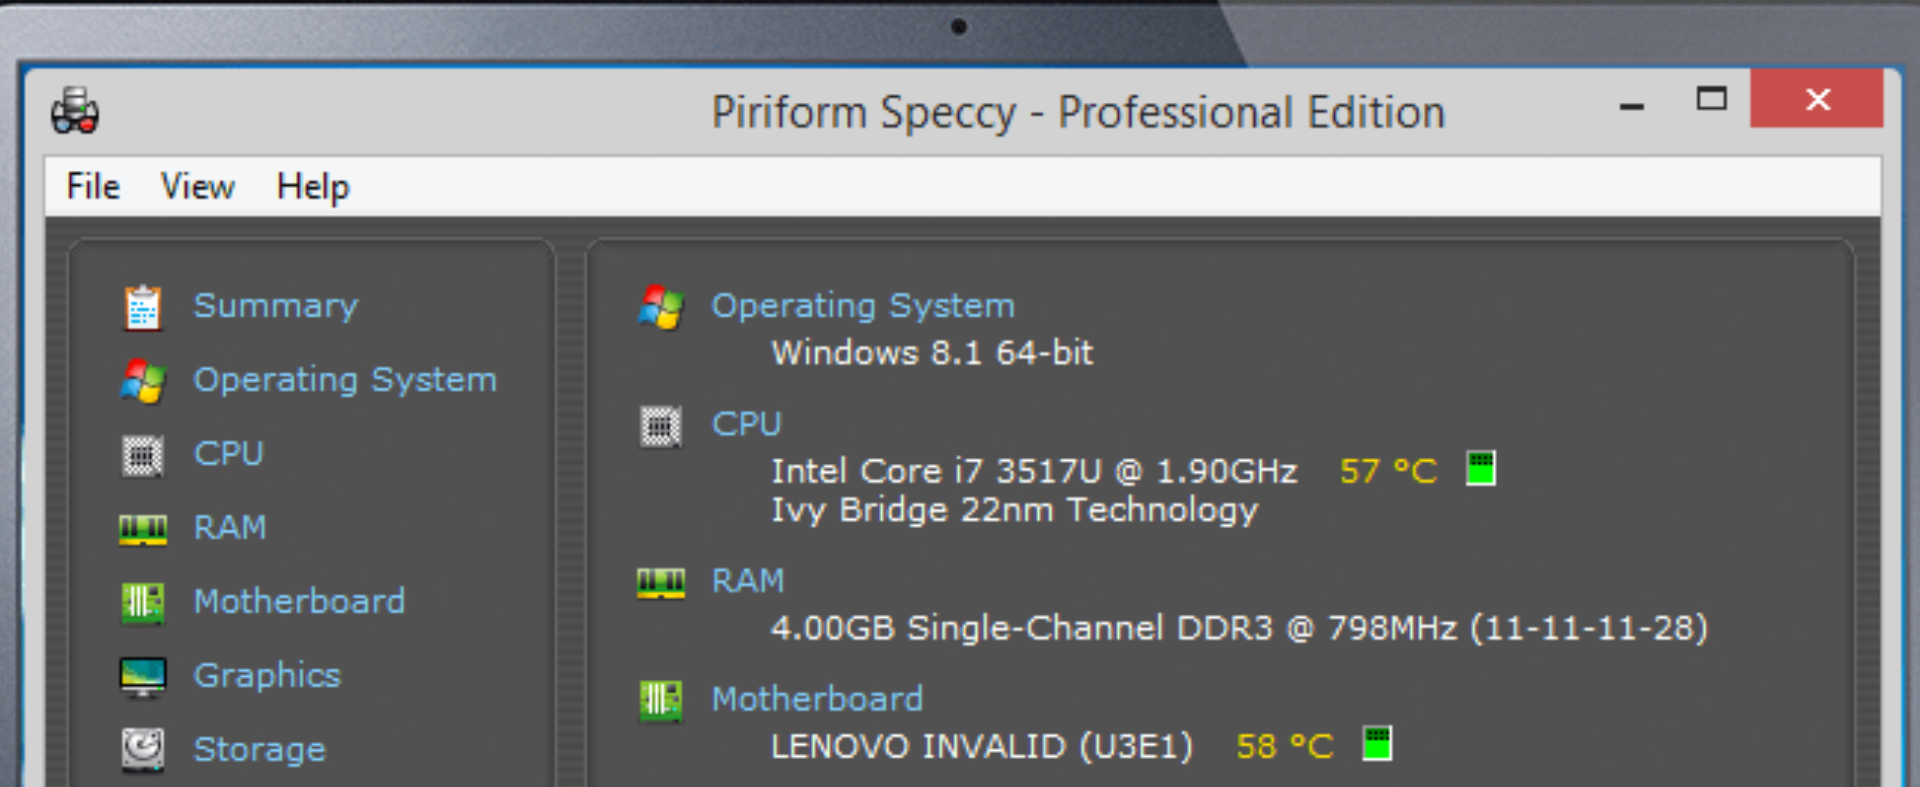Click the green motherboard temperature indicator icon
1920x787 pixels.
click(1377, 744)
